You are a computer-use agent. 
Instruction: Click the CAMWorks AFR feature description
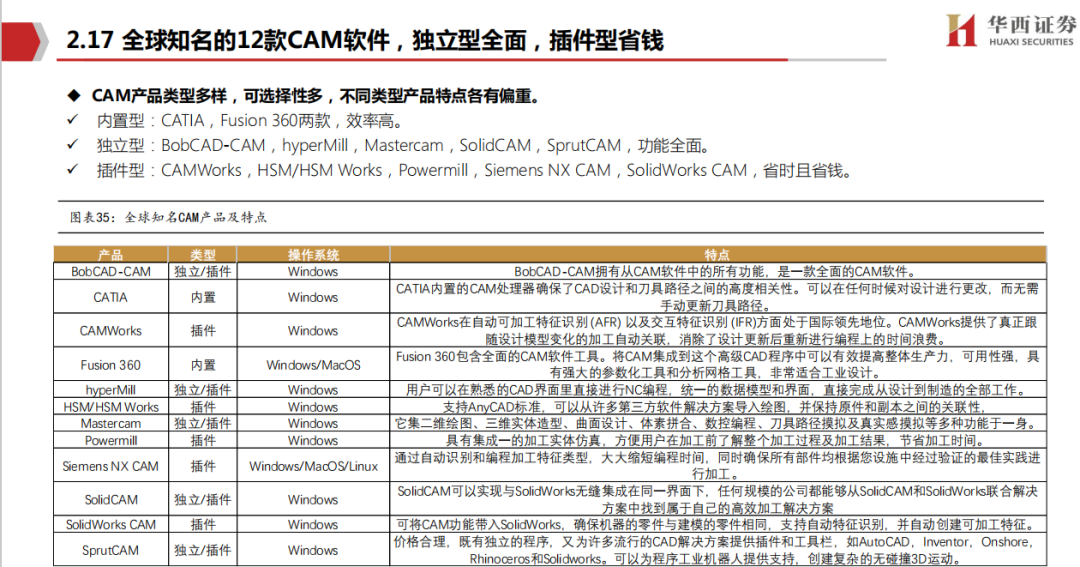point(718,331)
